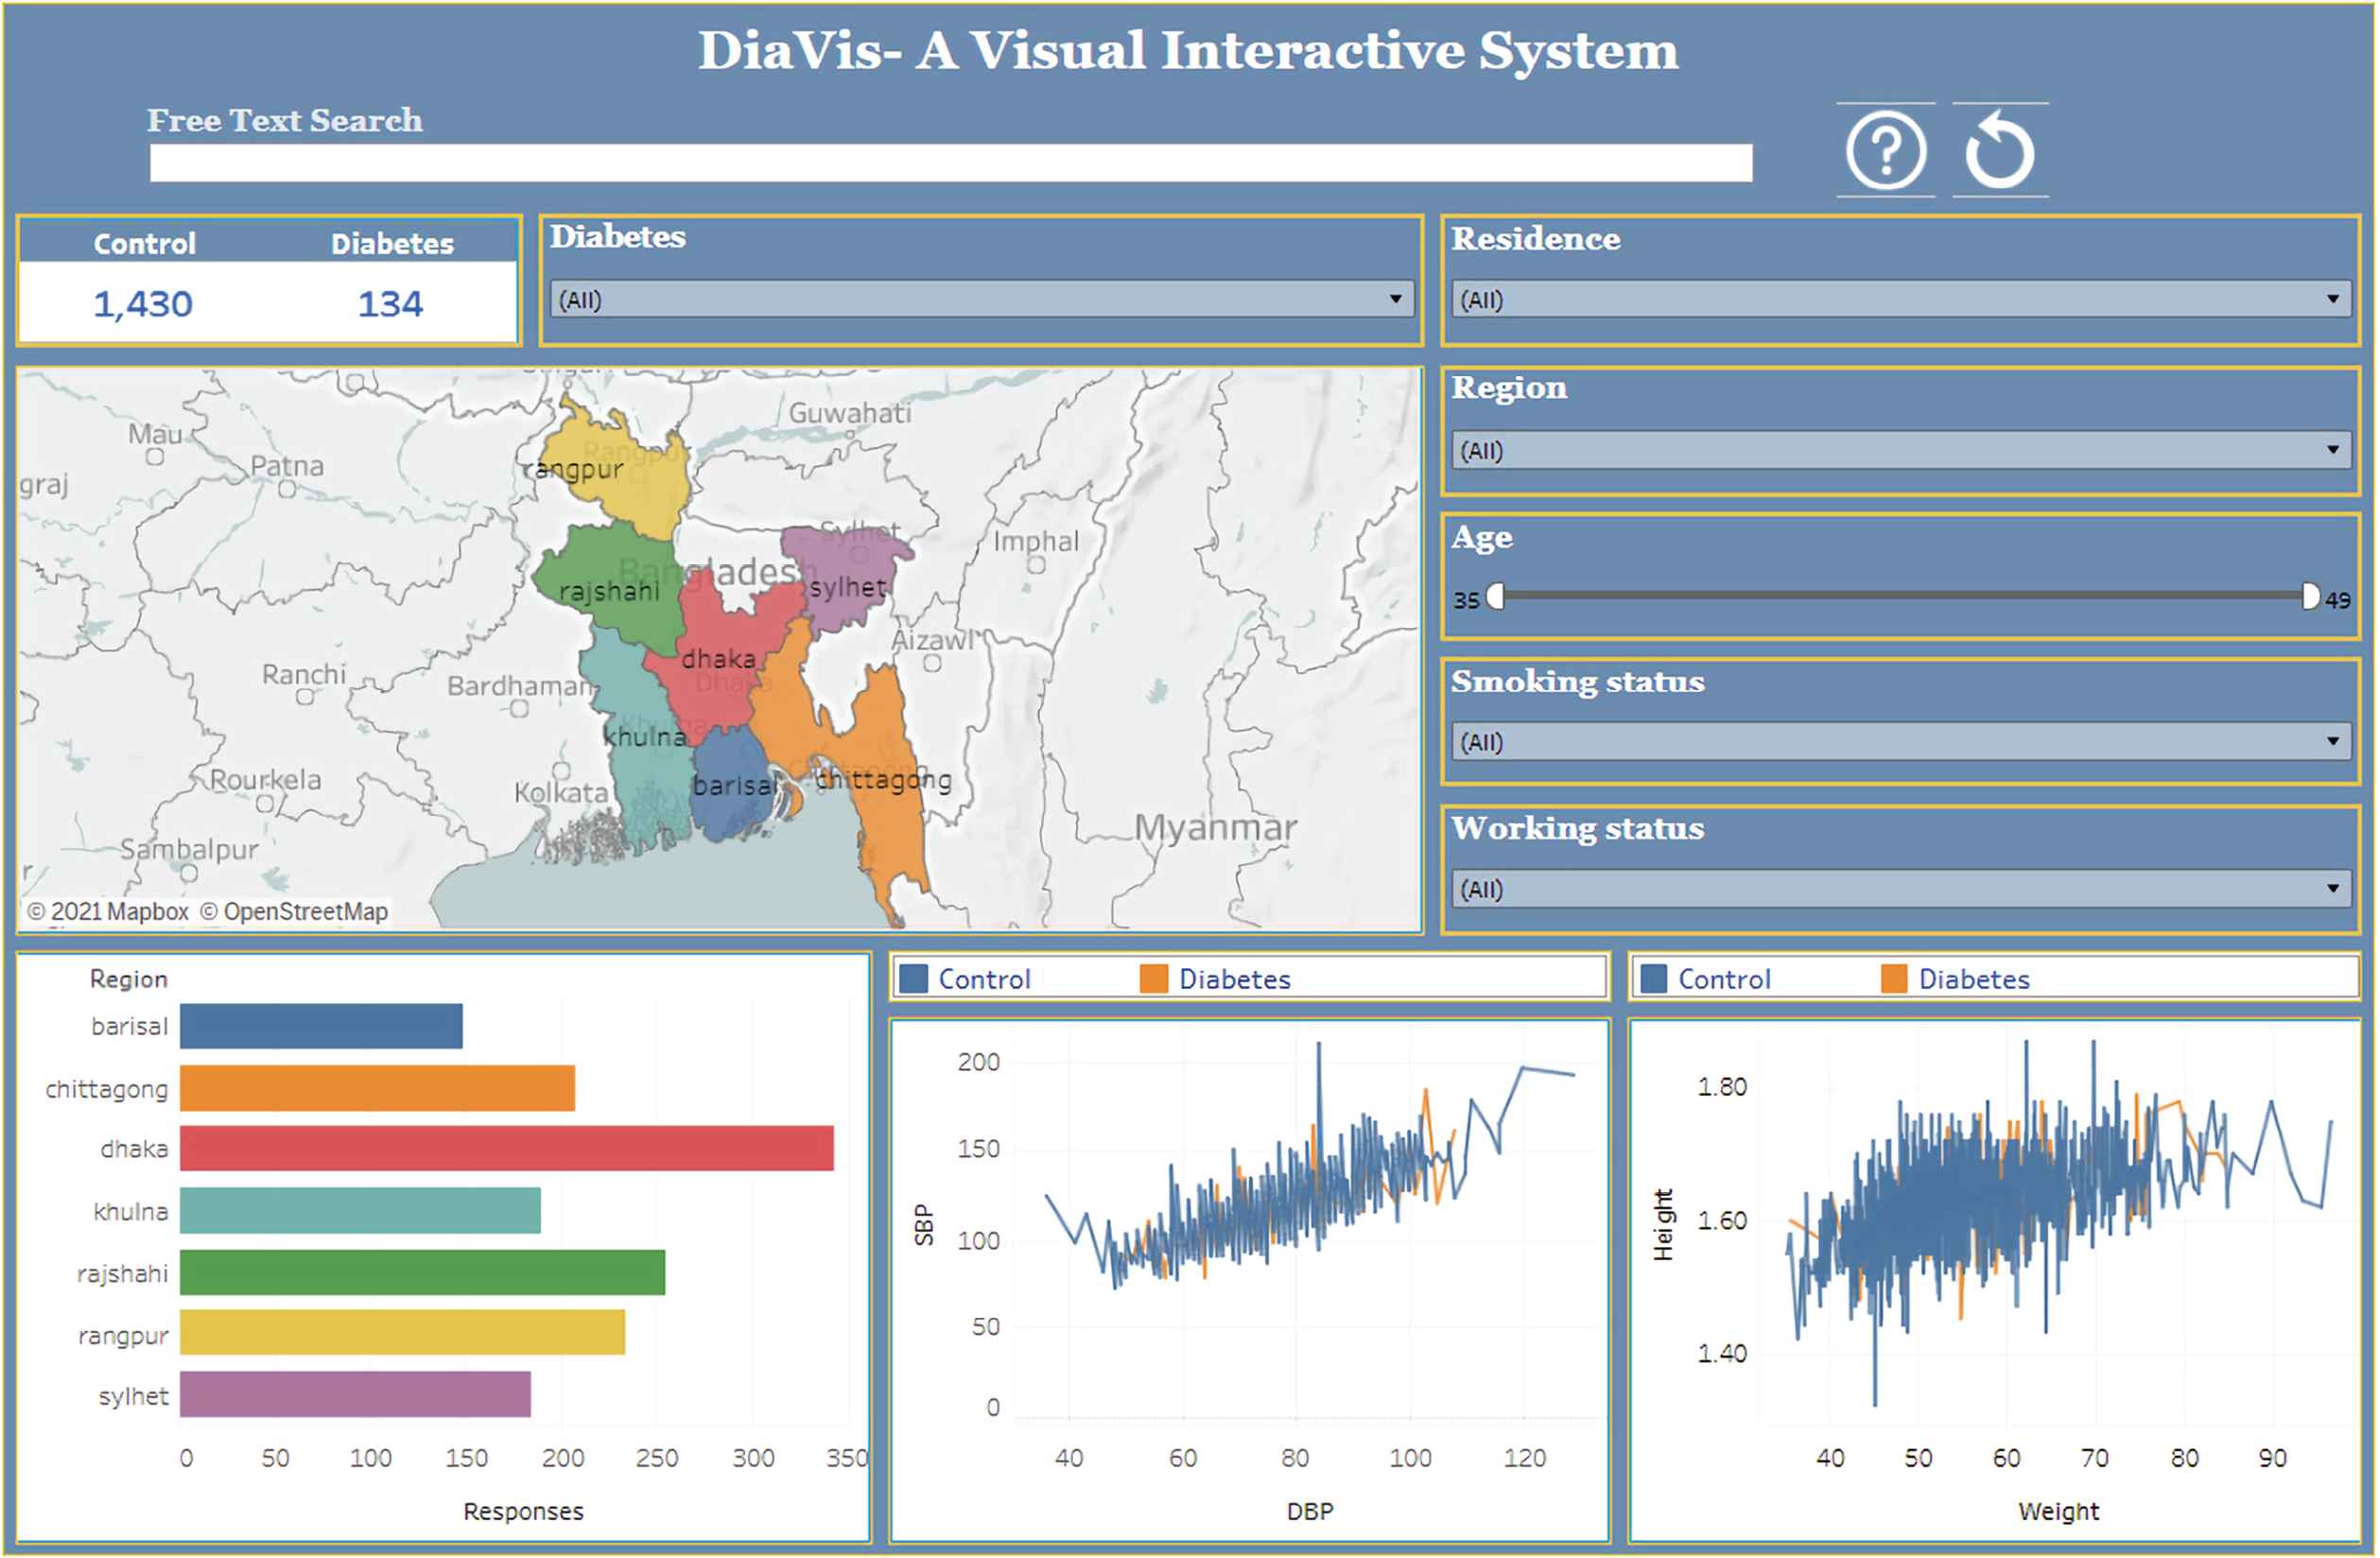Click the Age slider right handle
This screenshot has width=2380, height=1558.
(x=2309, y=597)
